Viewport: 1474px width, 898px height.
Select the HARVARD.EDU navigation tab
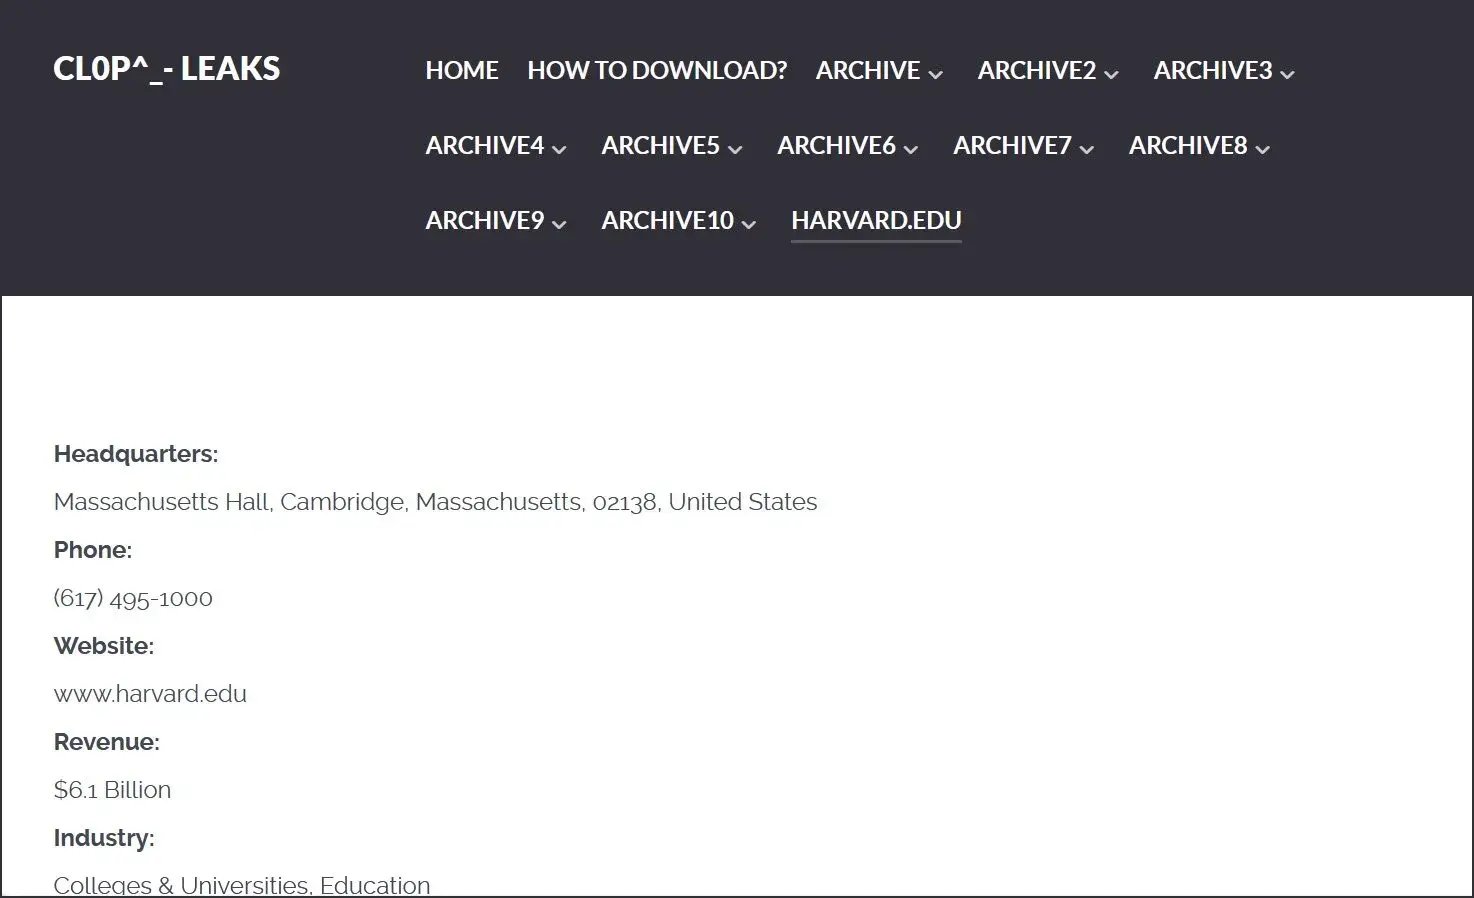pos(876,221)
